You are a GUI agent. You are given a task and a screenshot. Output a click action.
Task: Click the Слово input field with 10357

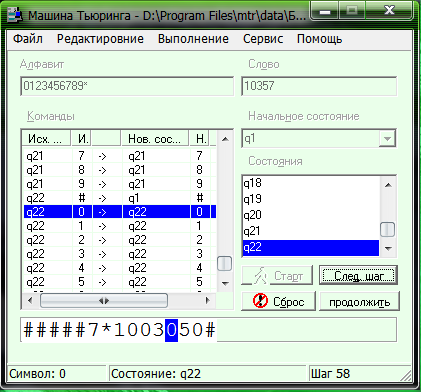tap(319, 86)
